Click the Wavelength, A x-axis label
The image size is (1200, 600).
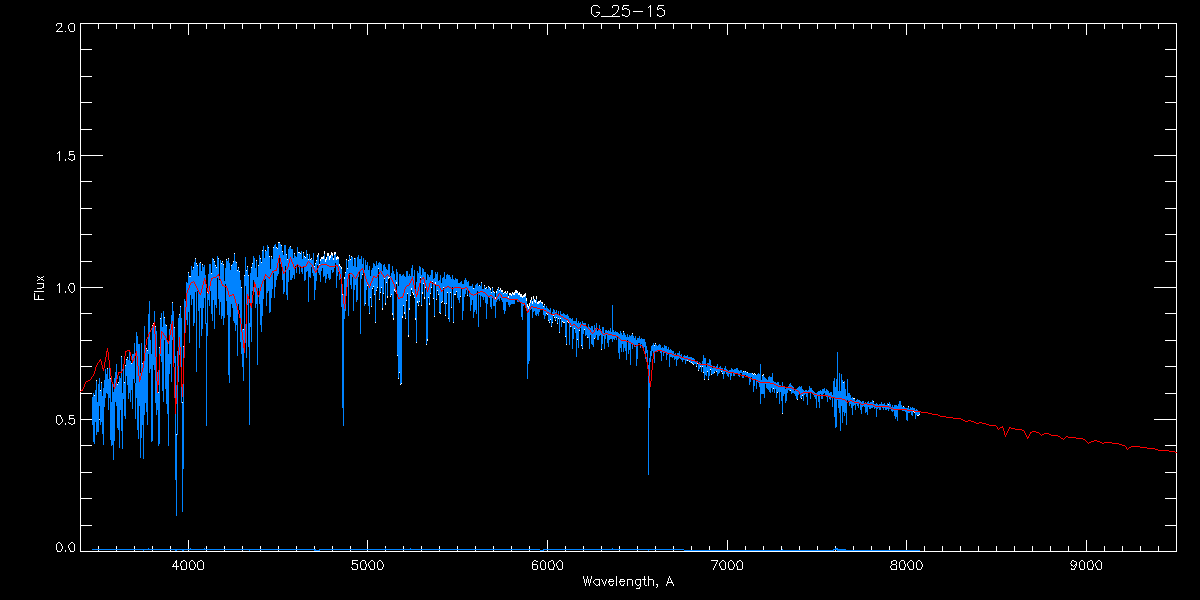[627, 582]
